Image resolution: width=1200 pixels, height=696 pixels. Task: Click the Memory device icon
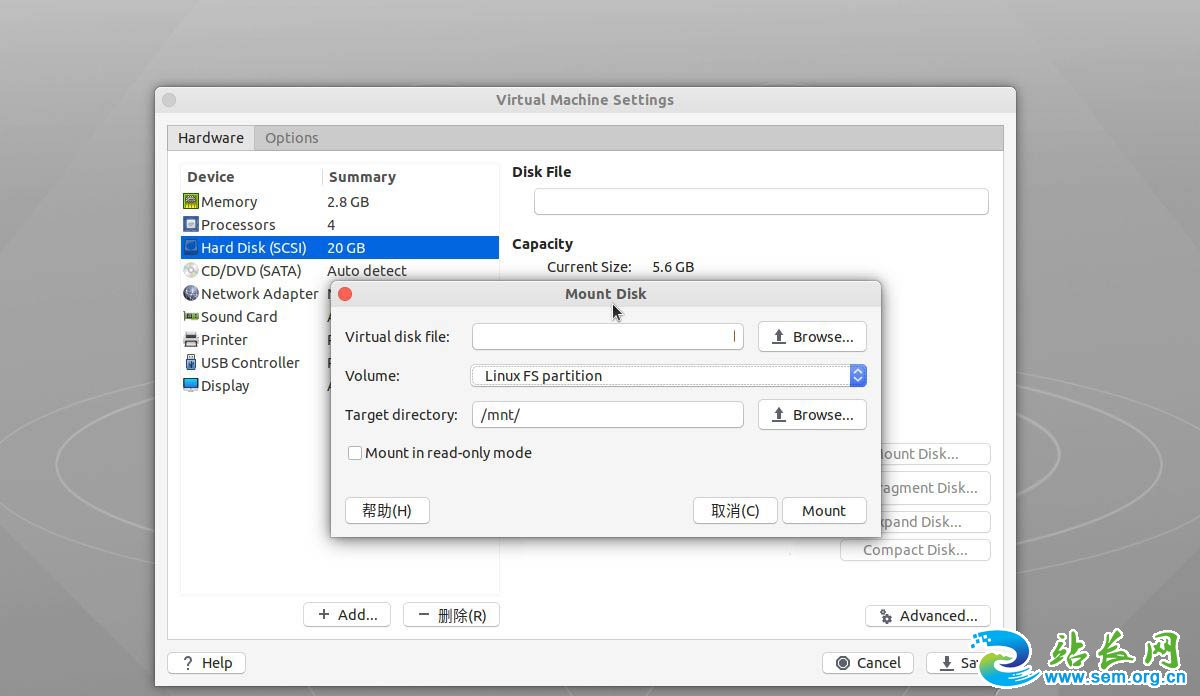point(191,202)
